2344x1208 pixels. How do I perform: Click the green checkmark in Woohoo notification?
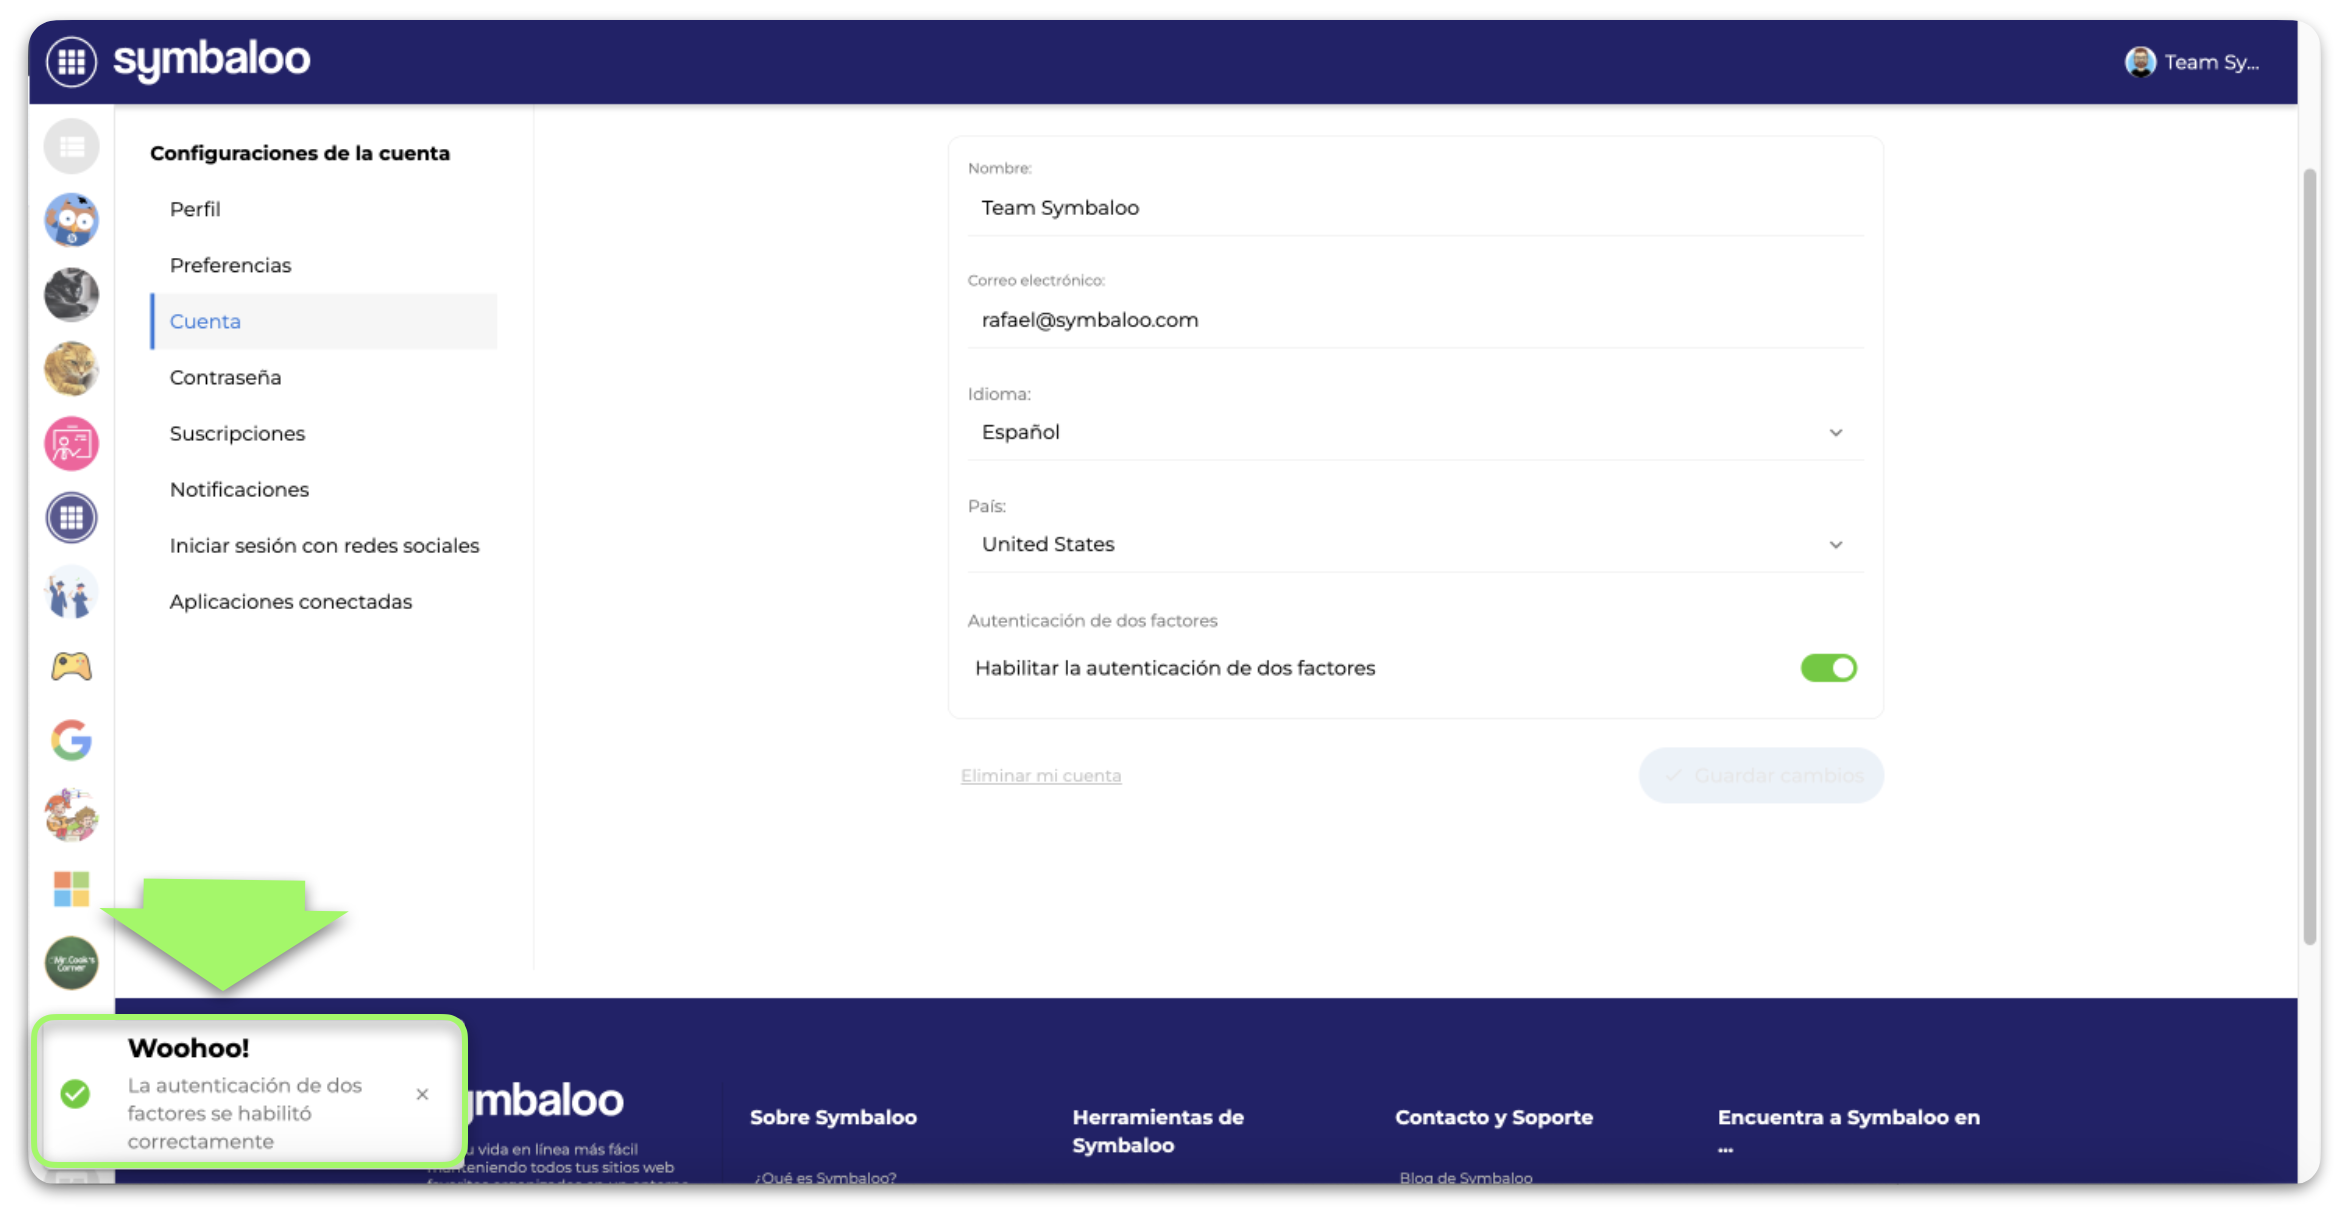point(75,1094)
